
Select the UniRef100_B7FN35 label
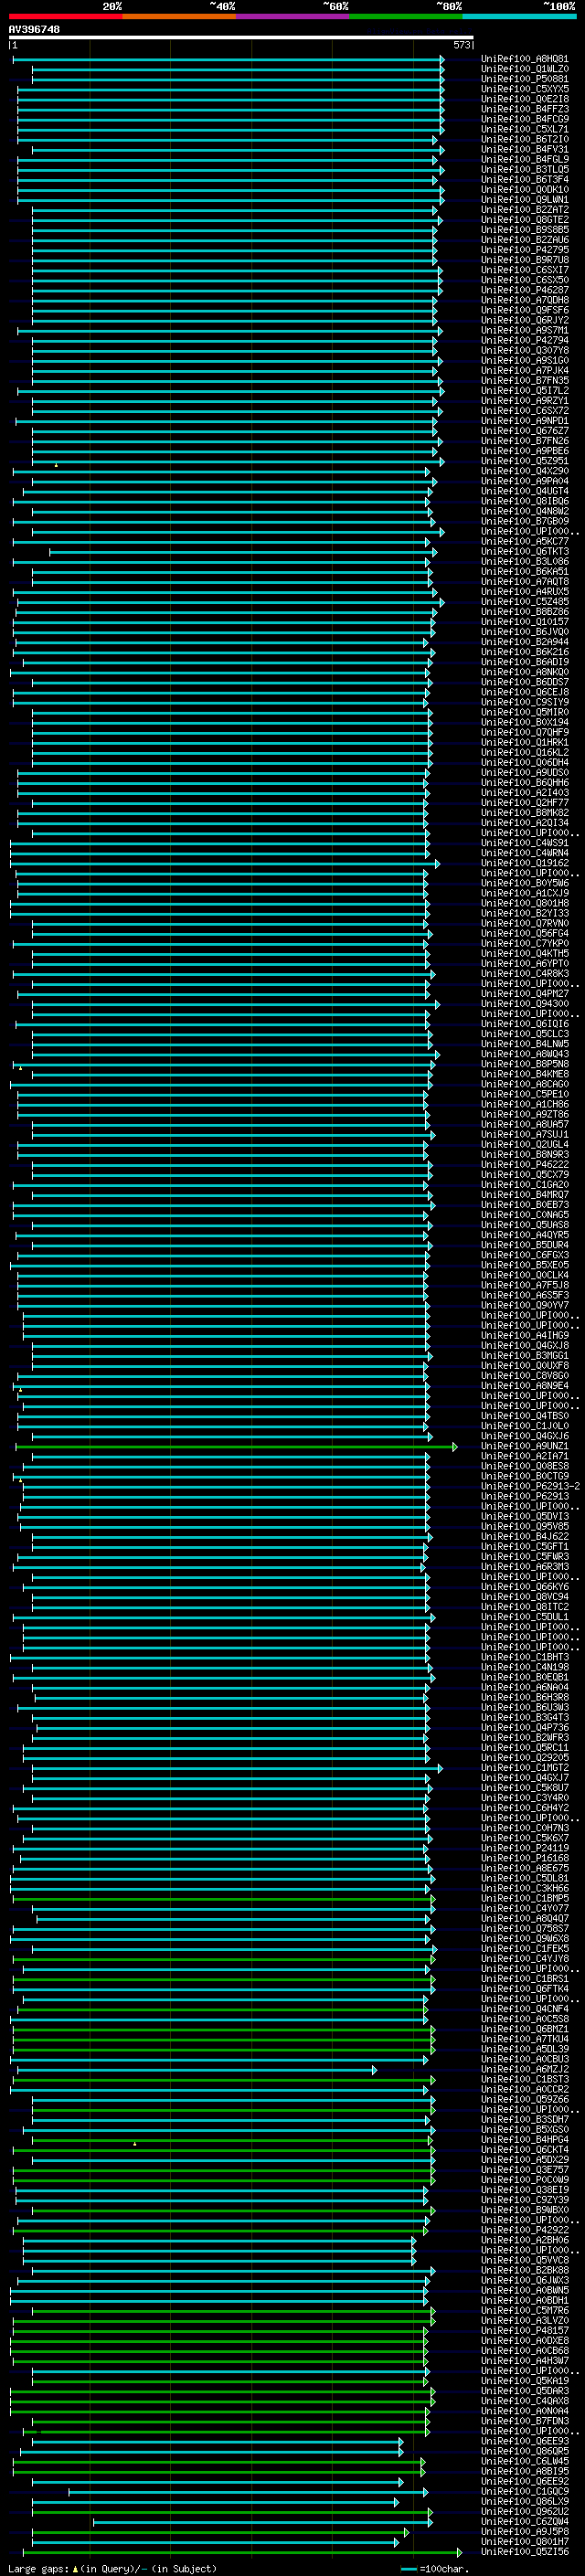coord(525,380)
